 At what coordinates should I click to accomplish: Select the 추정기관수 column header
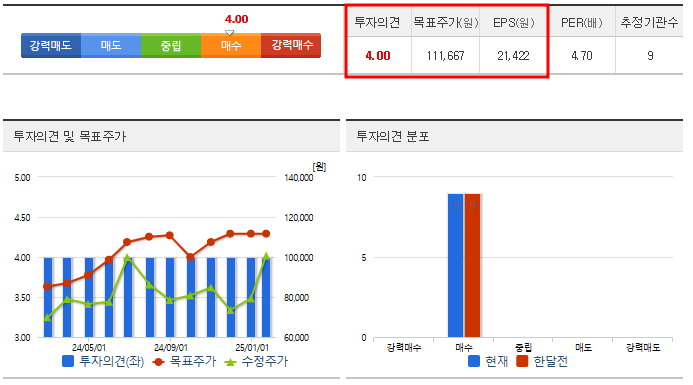click(649, 23)
